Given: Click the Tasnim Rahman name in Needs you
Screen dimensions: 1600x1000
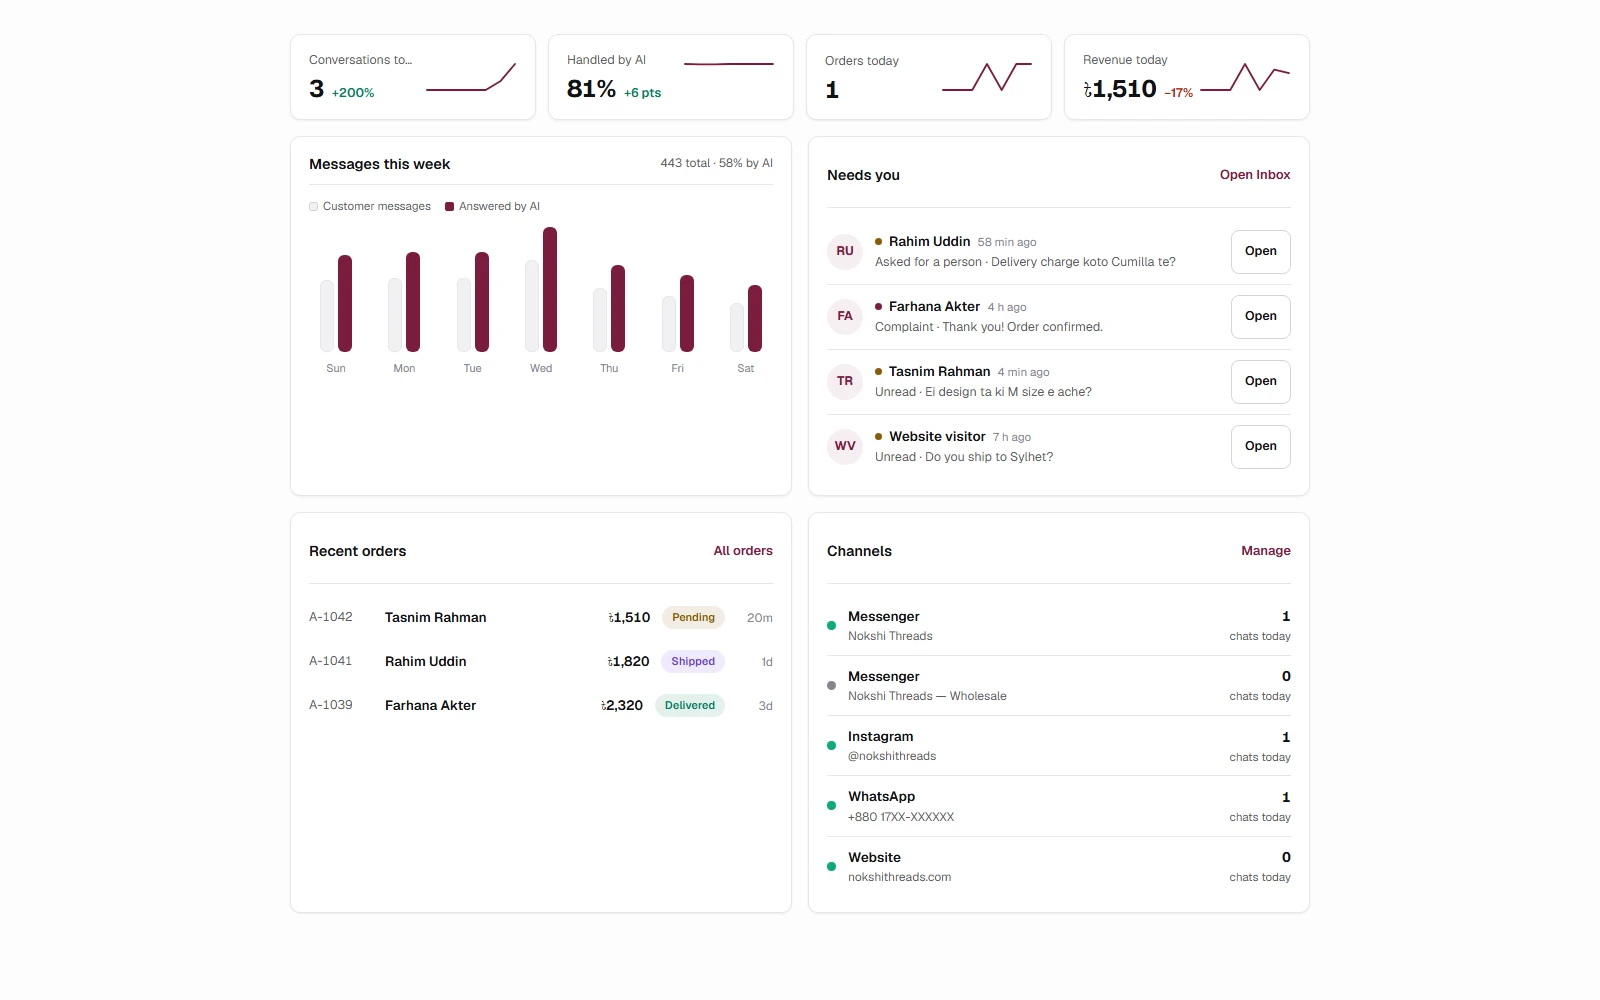Looking at the screenshot, I should (x=939, y=372).
